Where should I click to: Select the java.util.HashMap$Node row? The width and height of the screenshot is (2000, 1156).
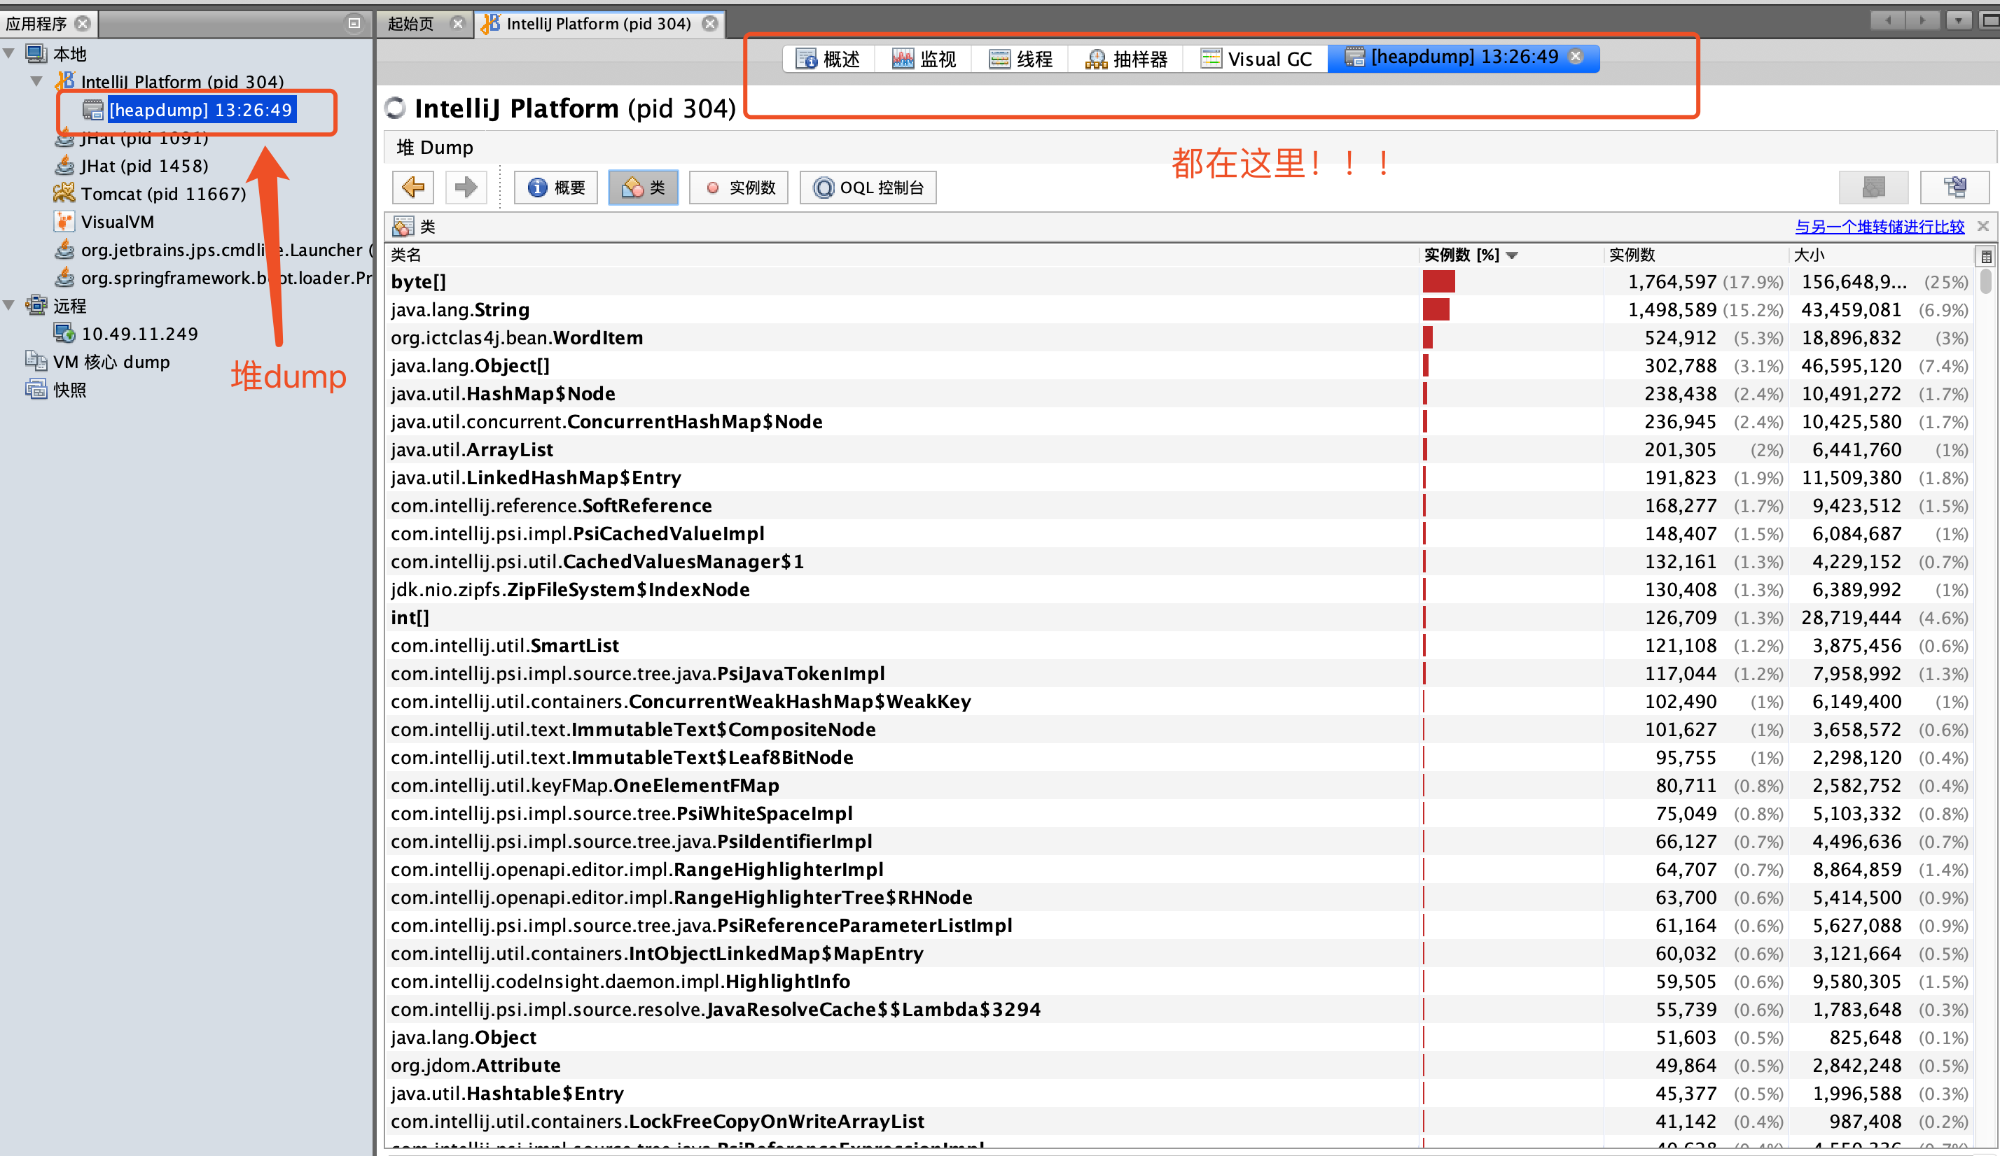[x=1180, y=394]
